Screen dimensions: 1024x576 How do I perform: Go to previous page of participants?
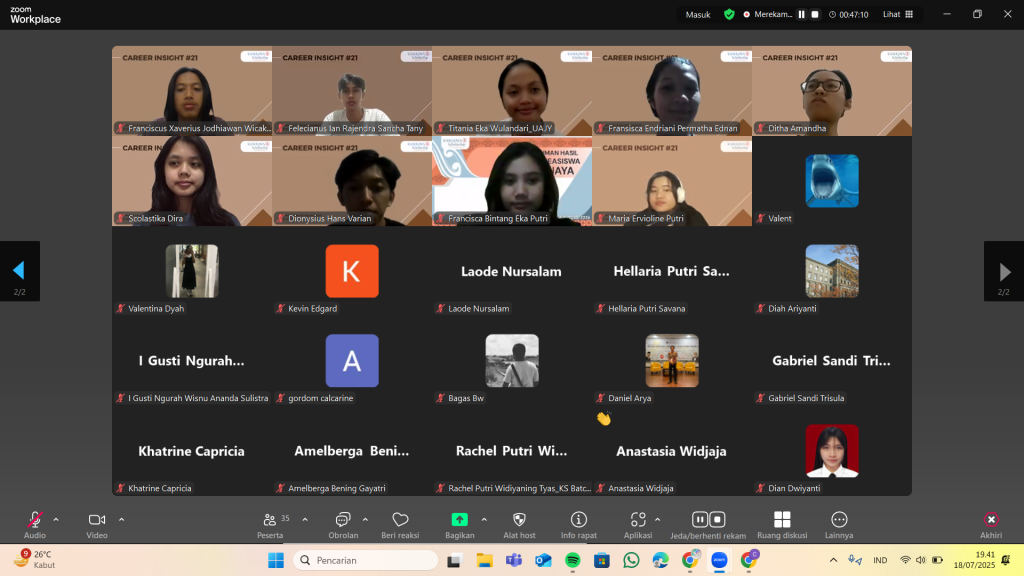click(x=19, y=271)
